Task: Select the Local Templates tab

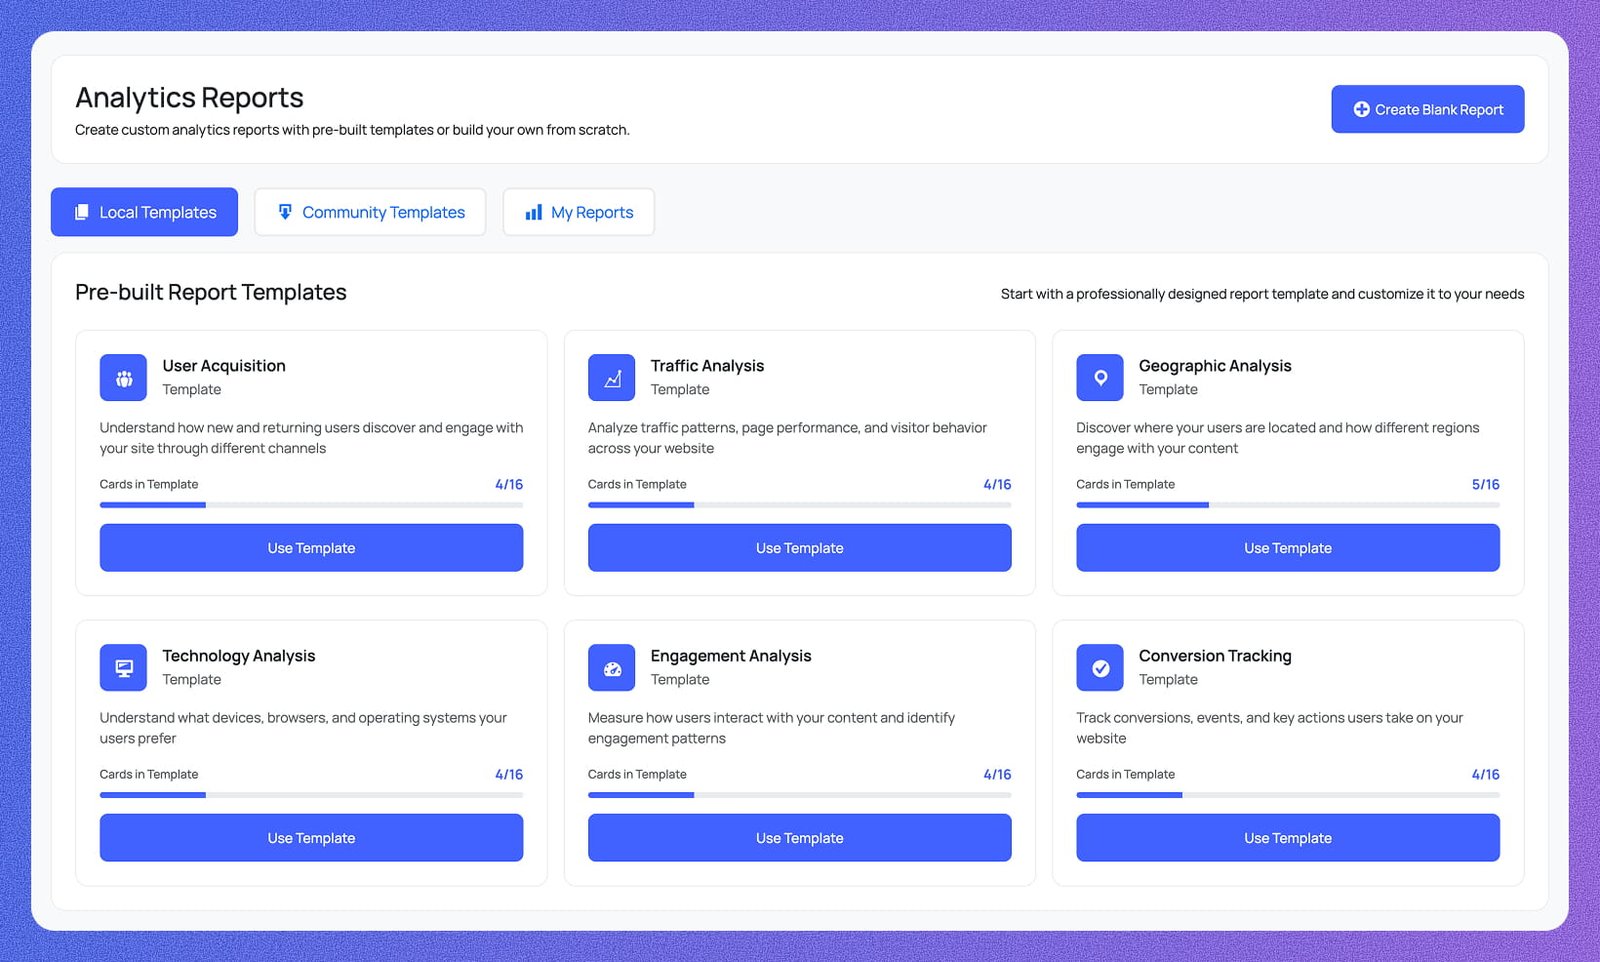Action: pos(144,211)
